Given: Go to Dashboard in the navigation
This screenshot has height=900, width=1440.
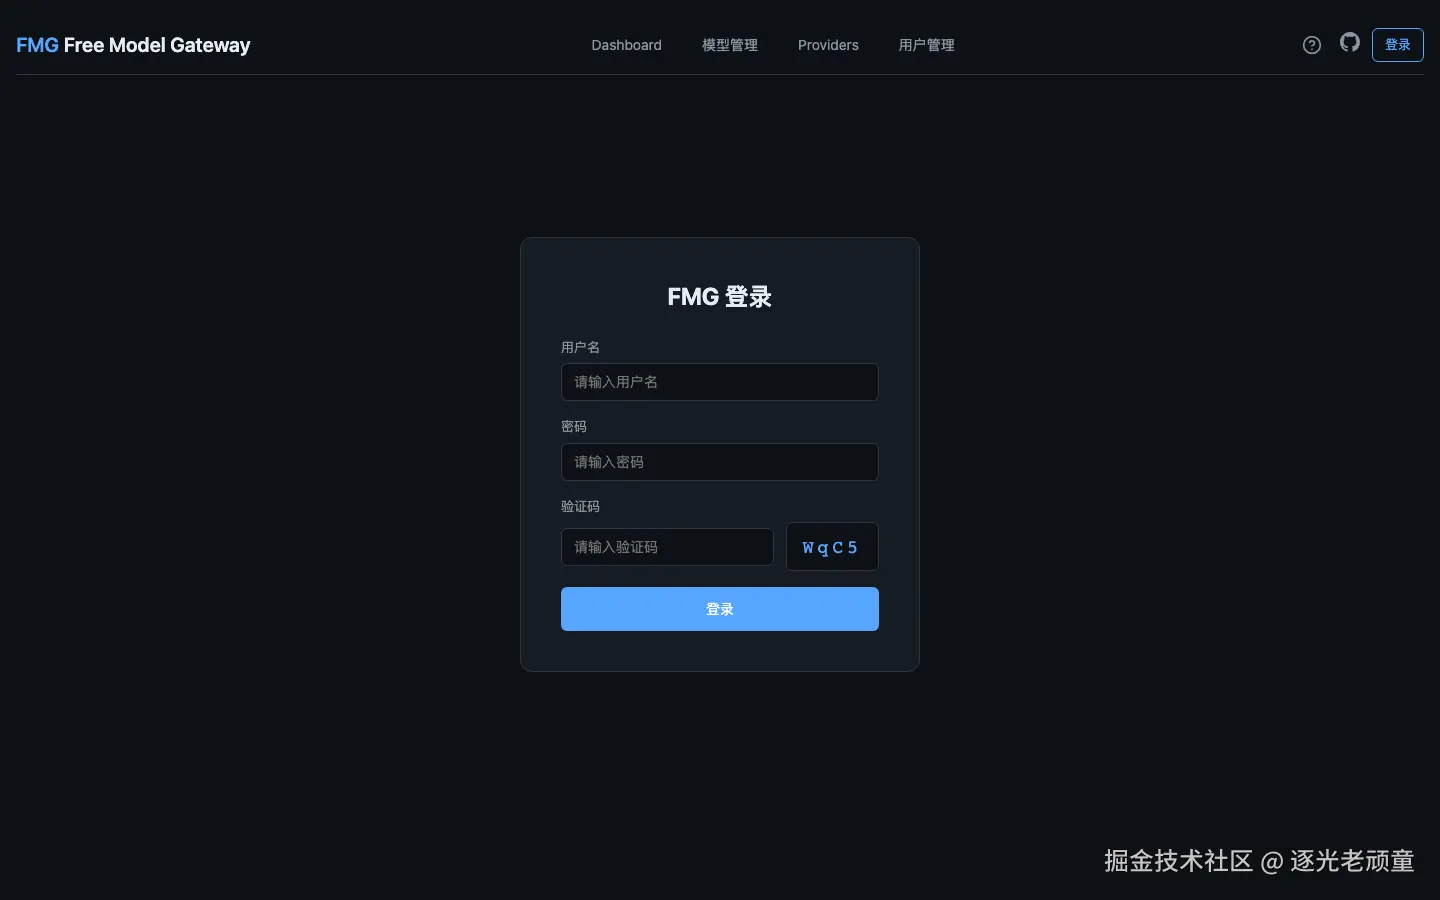Looking at the screenshot, I should (627, 45).
